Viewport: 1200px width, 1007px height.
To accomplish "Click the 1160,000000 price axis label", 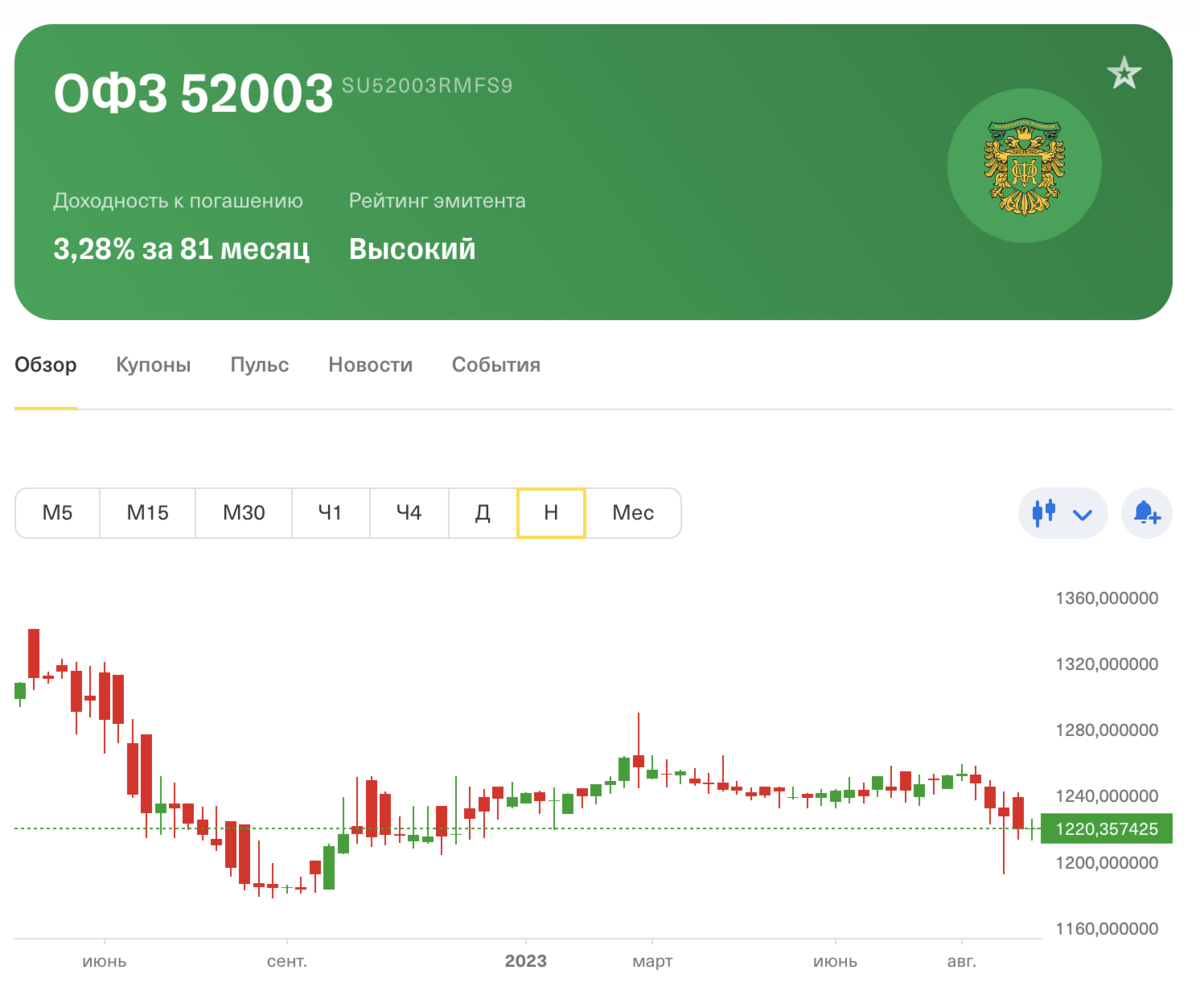I will point(1107,929).
